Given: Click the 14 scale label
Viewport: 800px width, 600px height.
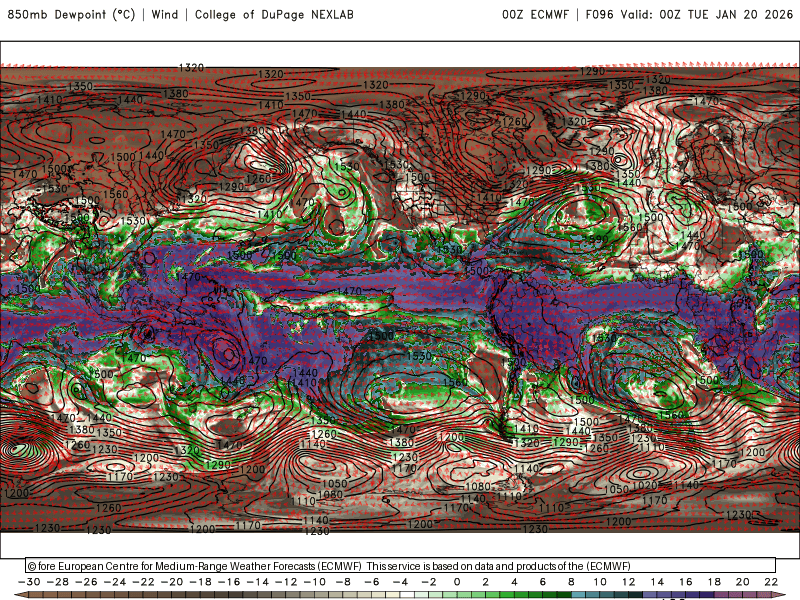Looking at the screenshot, I should pos(657,582).
